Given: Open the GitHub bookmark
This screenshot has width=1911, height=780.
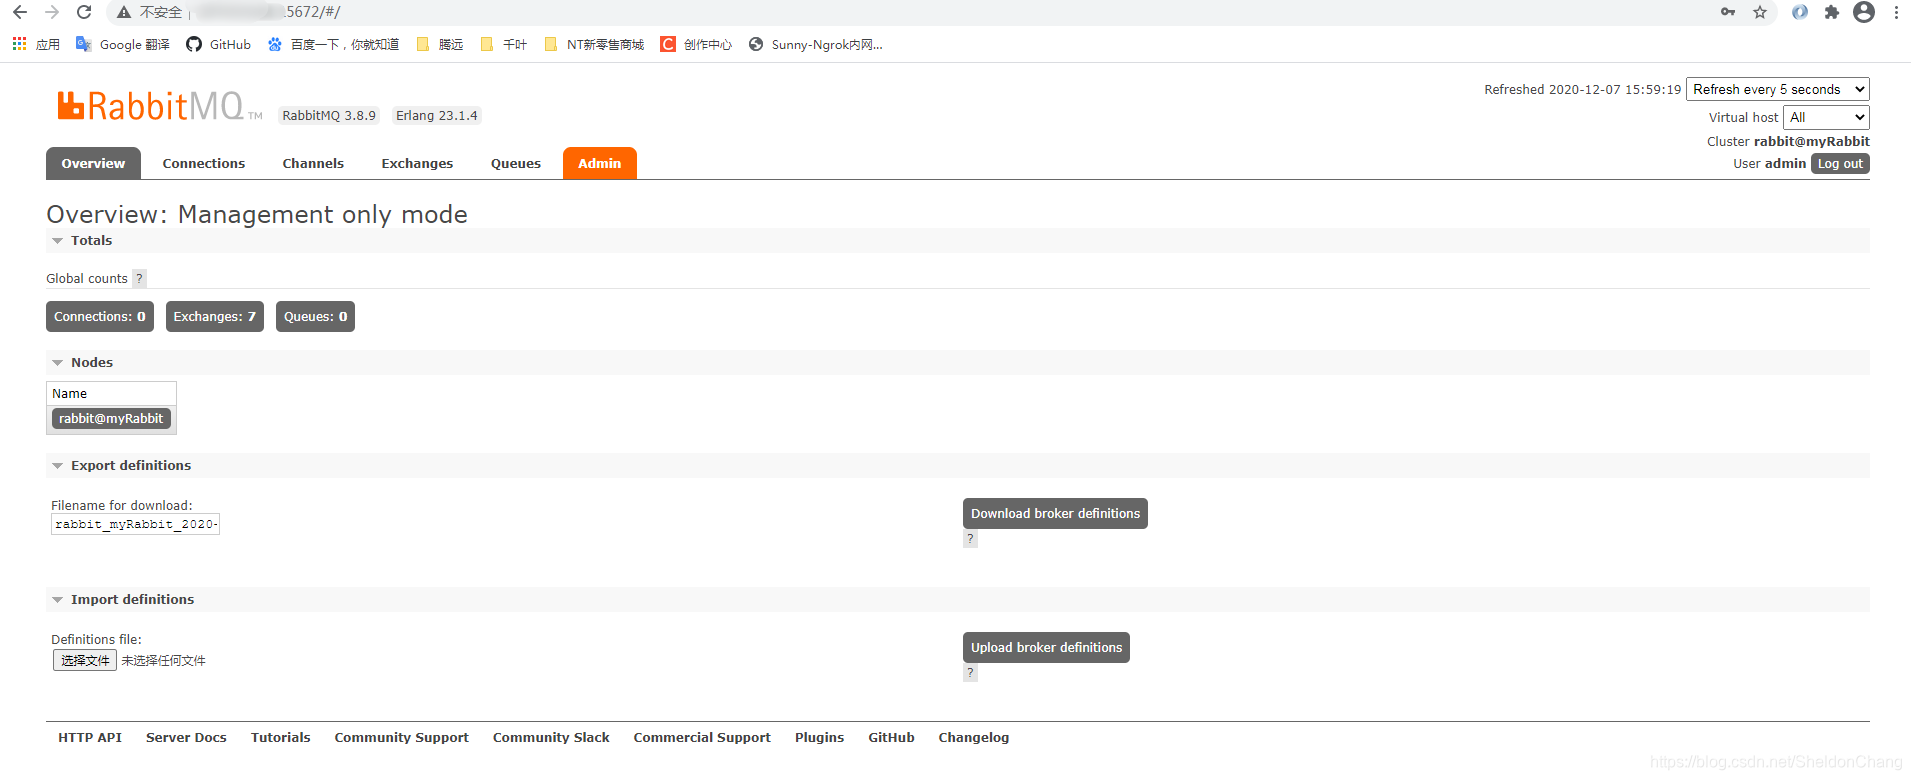Looking at the screenshot, I should (218, 44).
